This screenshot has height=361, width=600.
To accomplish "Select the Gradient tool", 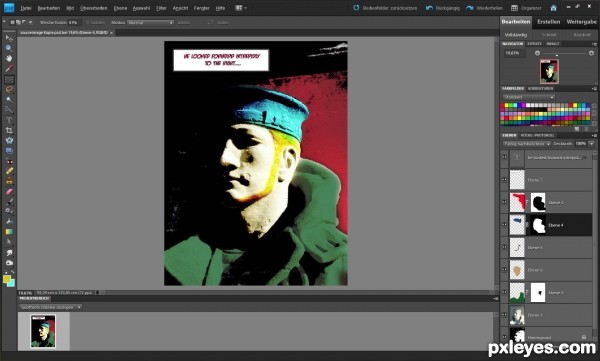I will coord(9,232).
